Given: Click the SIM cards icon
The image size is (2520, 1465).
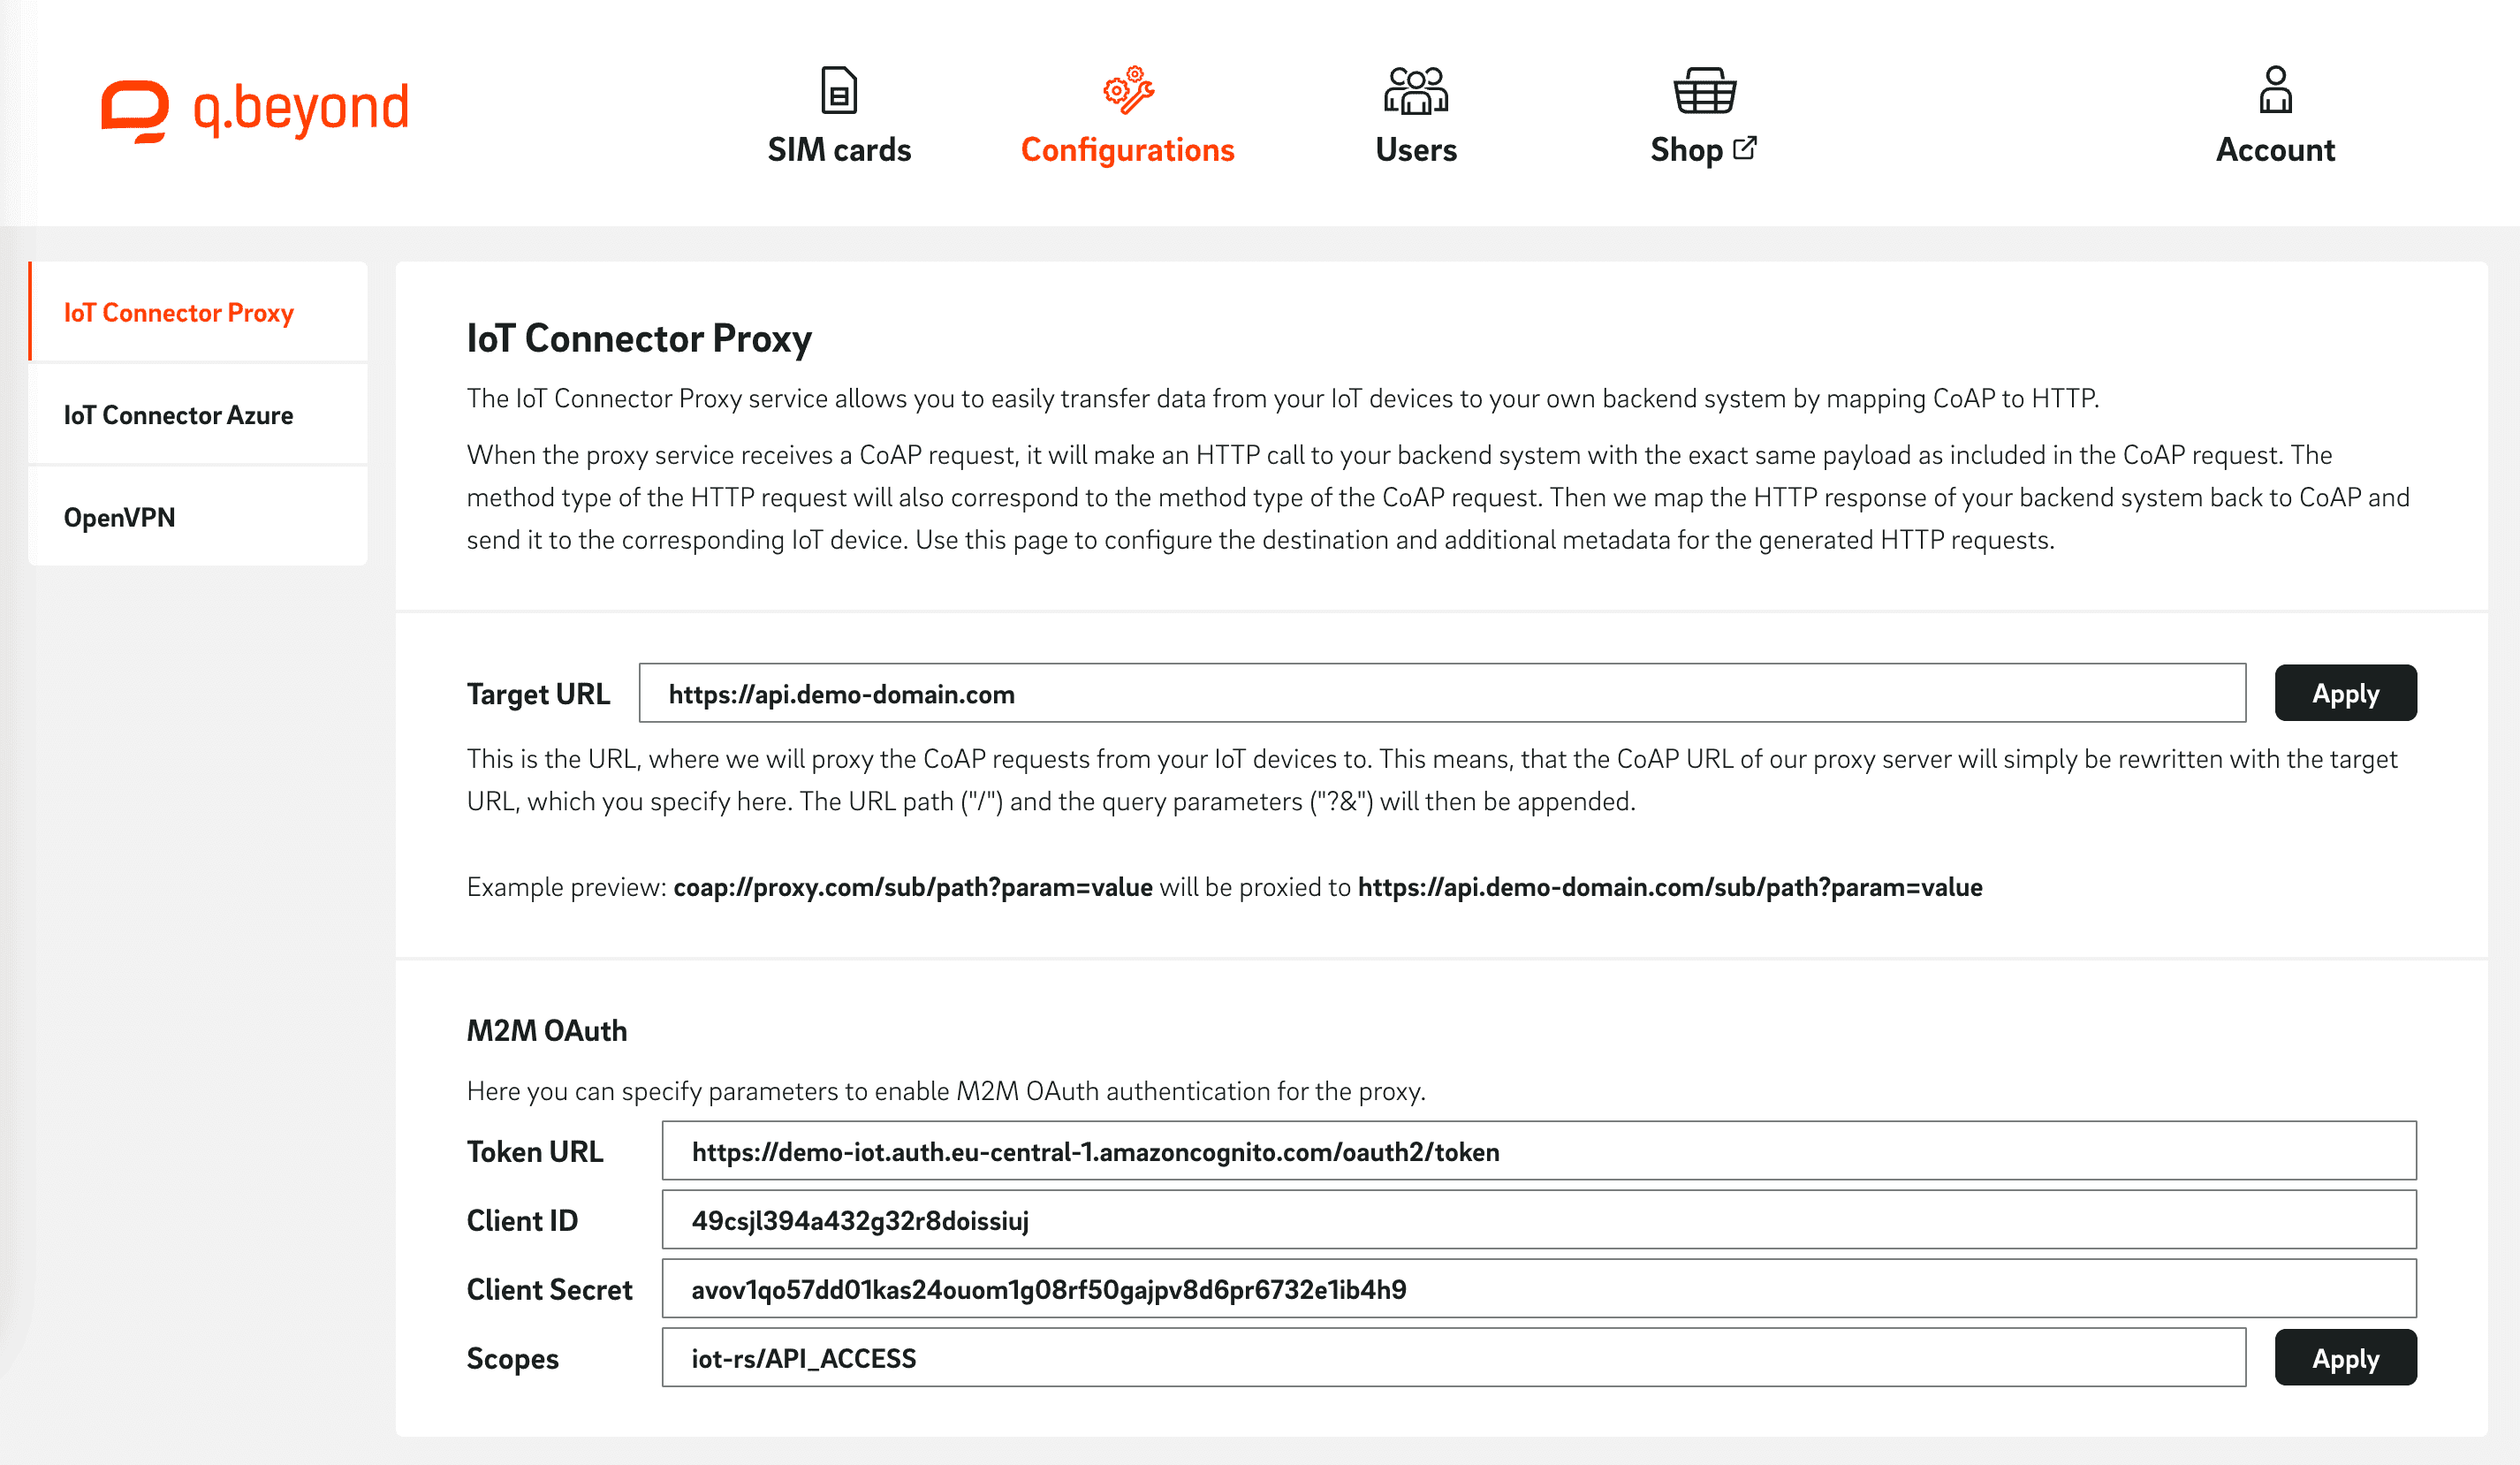Looking at the screenshot, I should (838, 91).
